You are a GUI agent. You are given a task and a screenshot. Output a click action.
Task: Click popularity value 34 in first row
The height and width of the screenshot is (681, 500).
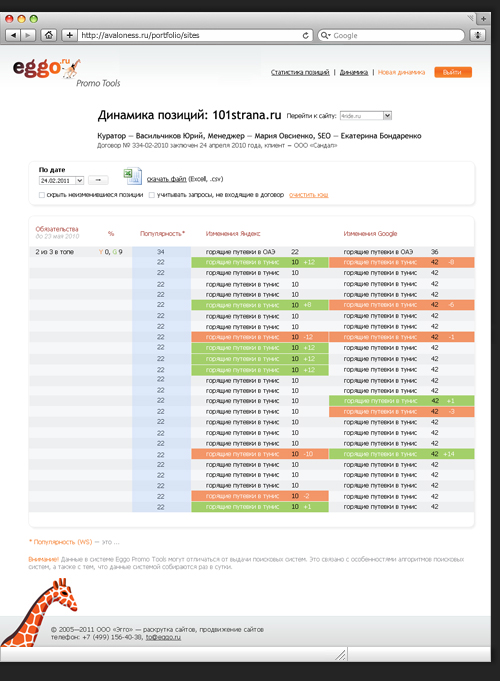161,252
